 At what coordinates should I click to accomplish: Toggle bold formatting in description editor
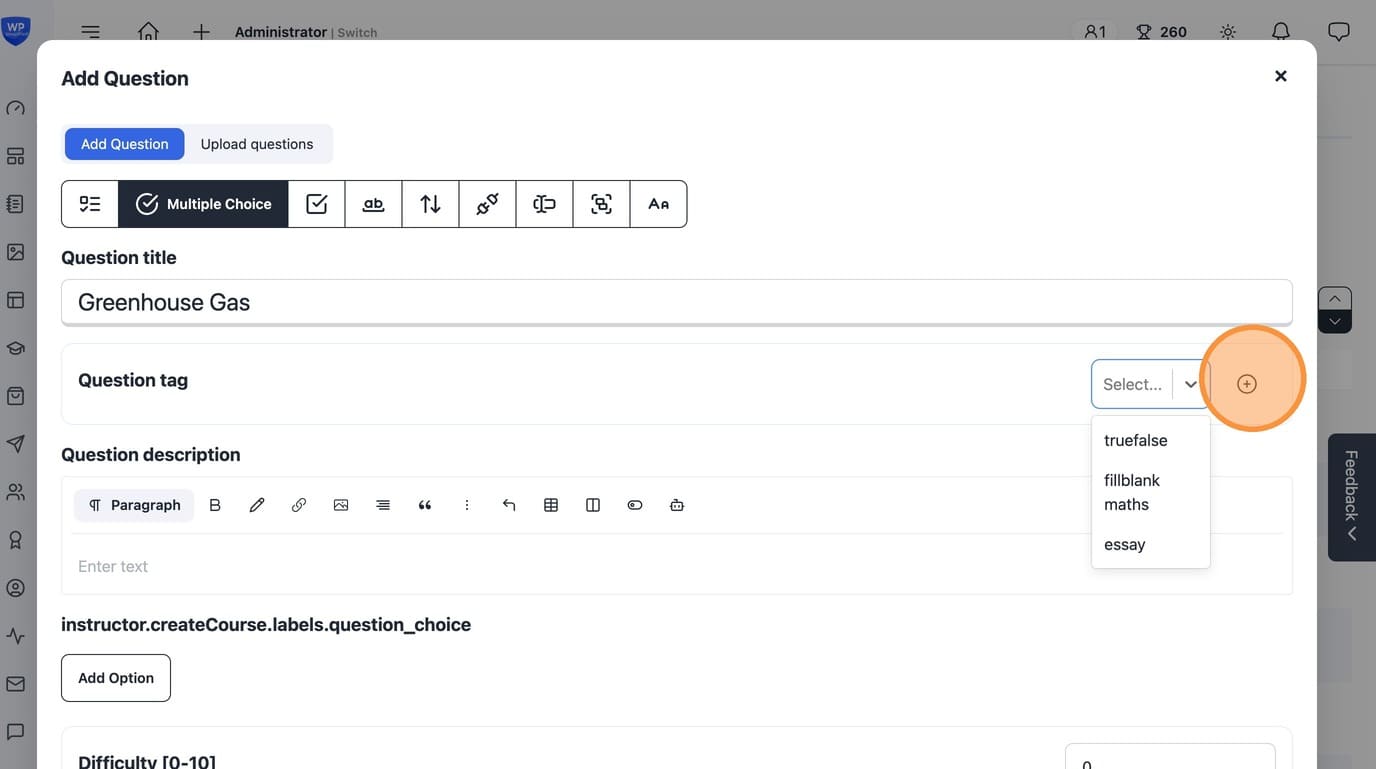215,505
